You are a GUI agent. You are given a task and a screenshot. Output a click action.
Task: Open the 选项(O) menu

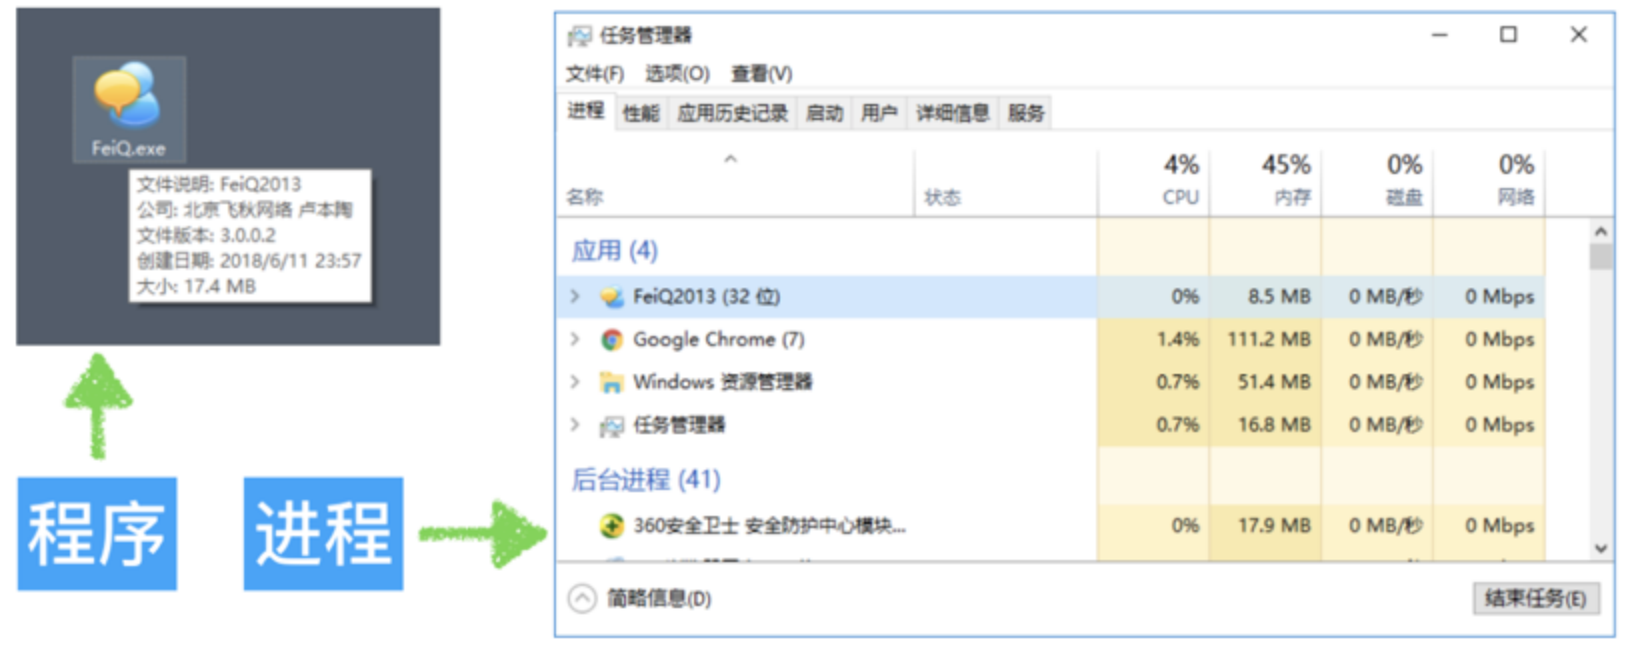pyautogui.click(x=677, y=74)
